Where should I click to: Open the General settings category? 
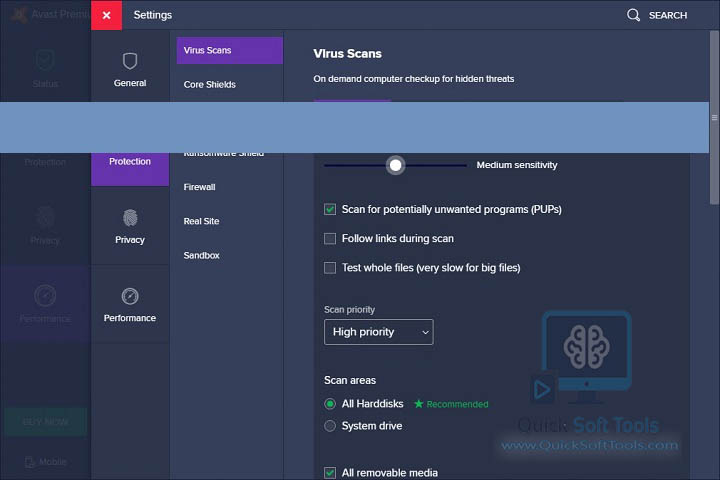pos(130,69)
